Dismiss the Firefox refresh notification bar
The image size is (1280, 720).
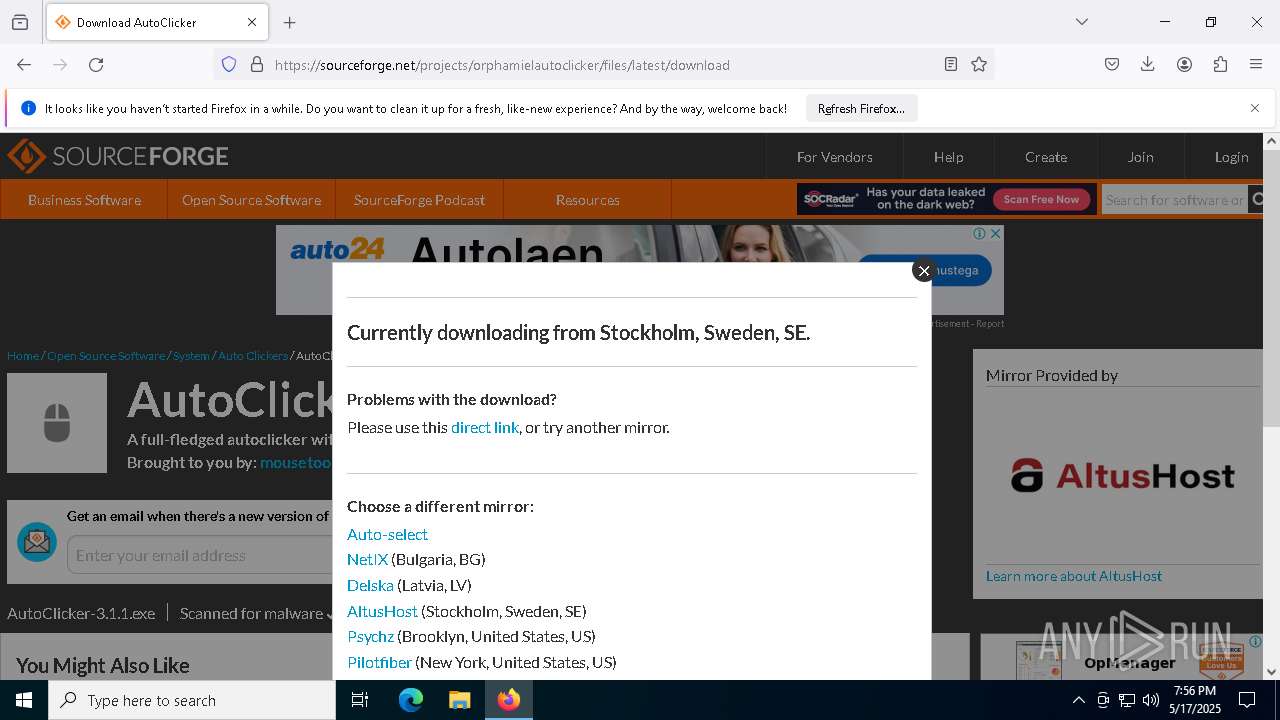pos(1255,108)
